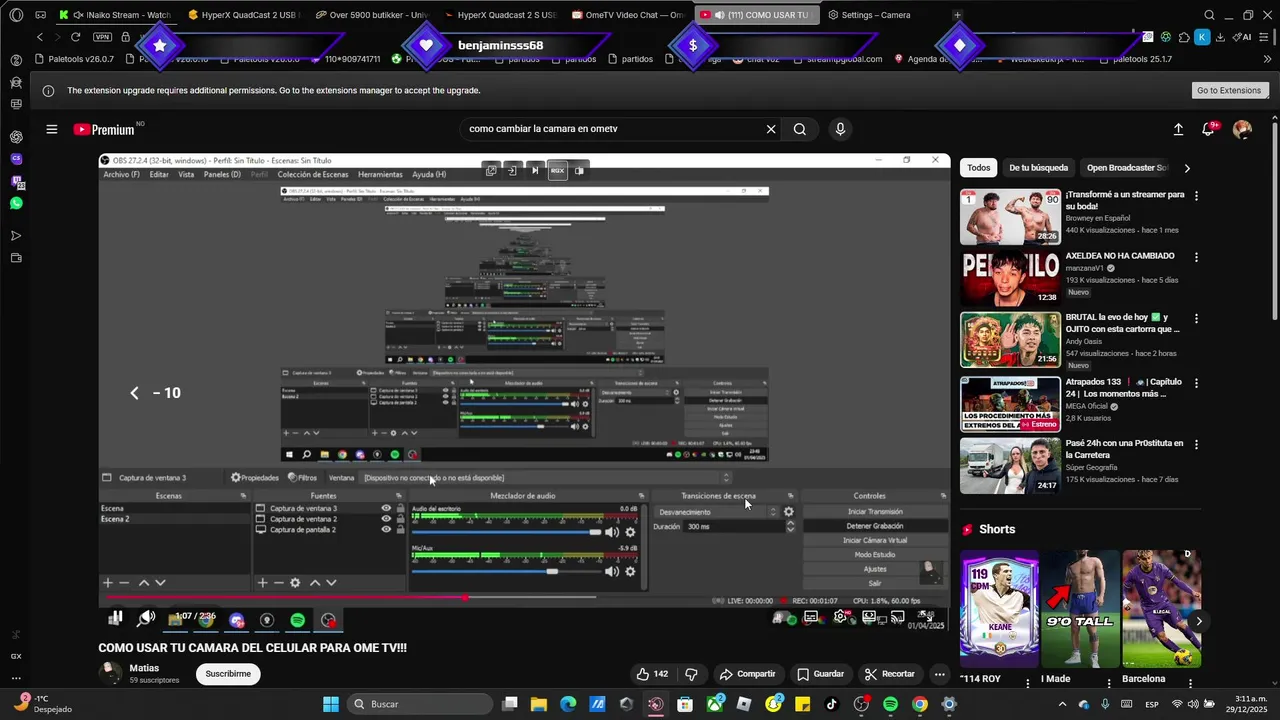This screenshot has width=1280, height=720.
Task: Rewind ten seconds using the left arrow
Action: click(x=135, y=393)
